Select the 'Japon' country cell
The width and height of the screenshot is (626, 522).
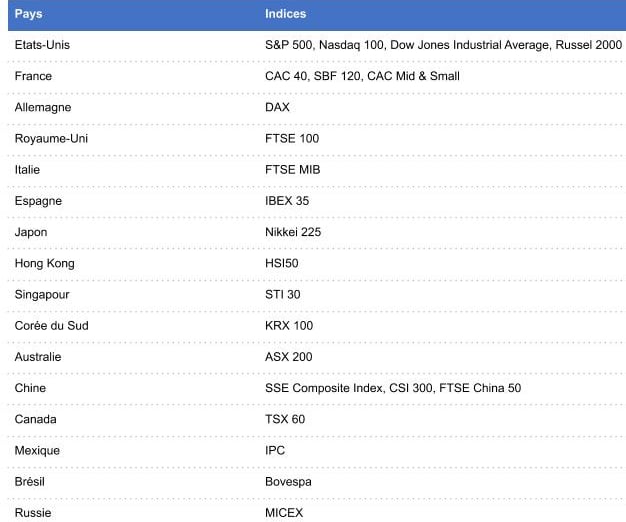point(31,232)
